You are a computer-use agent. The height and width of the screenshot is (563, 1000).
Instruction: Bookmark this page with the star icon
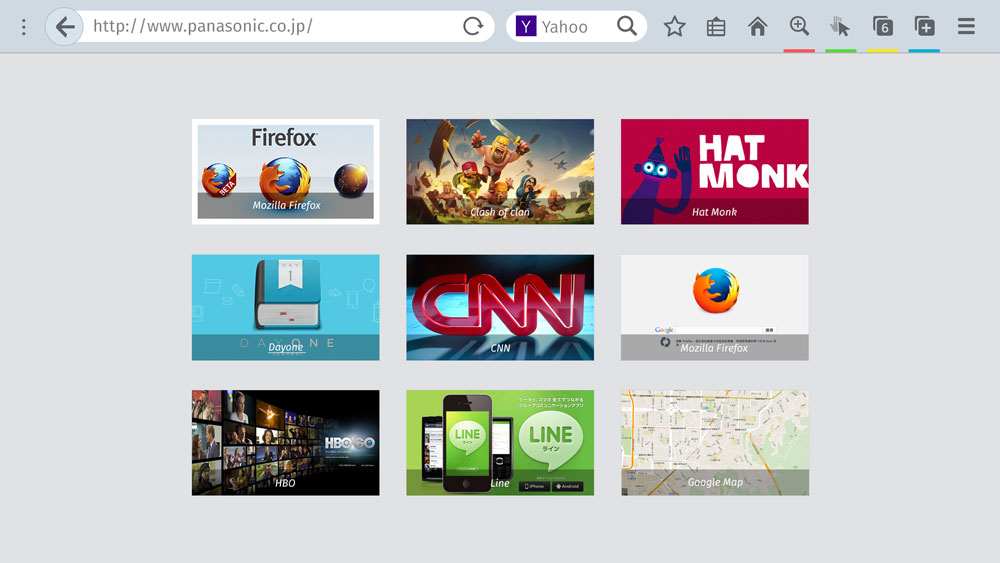tap(675, 27)
